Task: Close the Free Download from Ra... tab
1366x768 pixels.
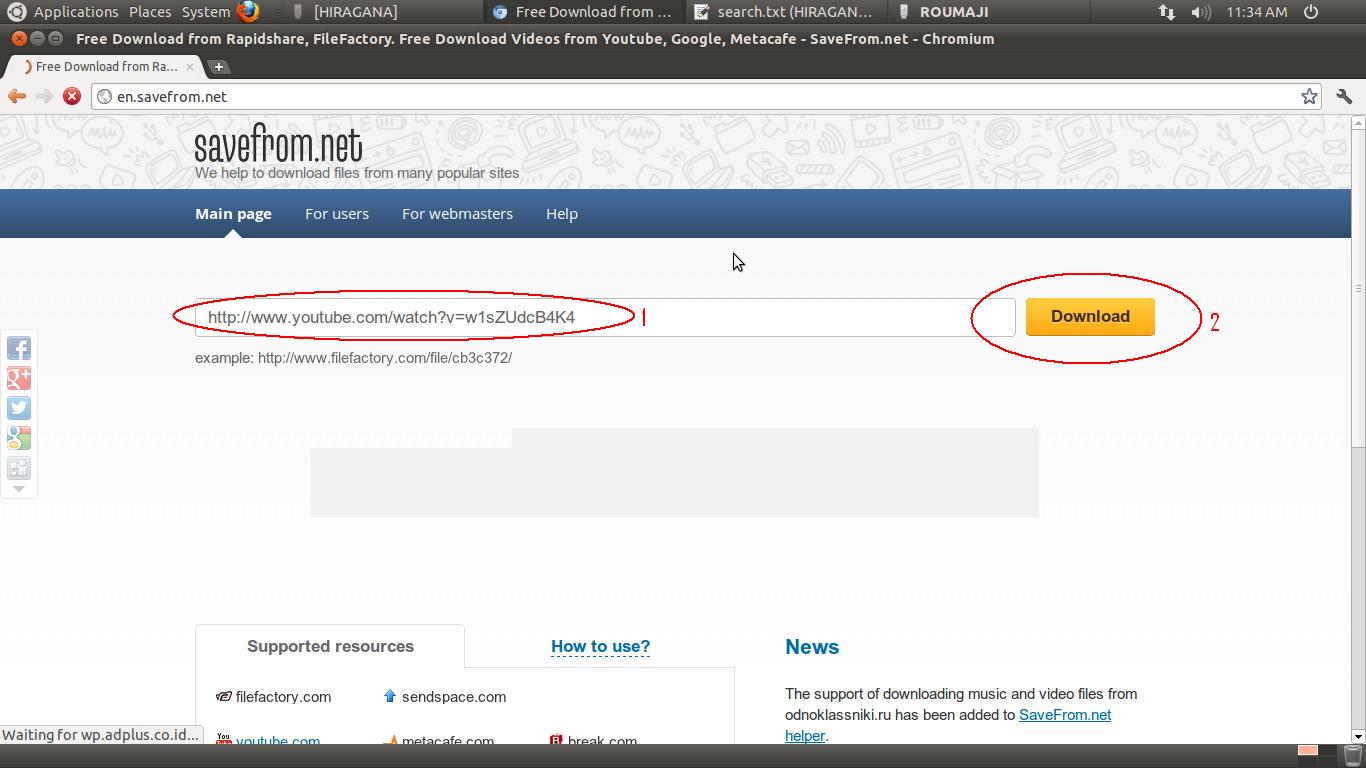Action: click(190, 67)
